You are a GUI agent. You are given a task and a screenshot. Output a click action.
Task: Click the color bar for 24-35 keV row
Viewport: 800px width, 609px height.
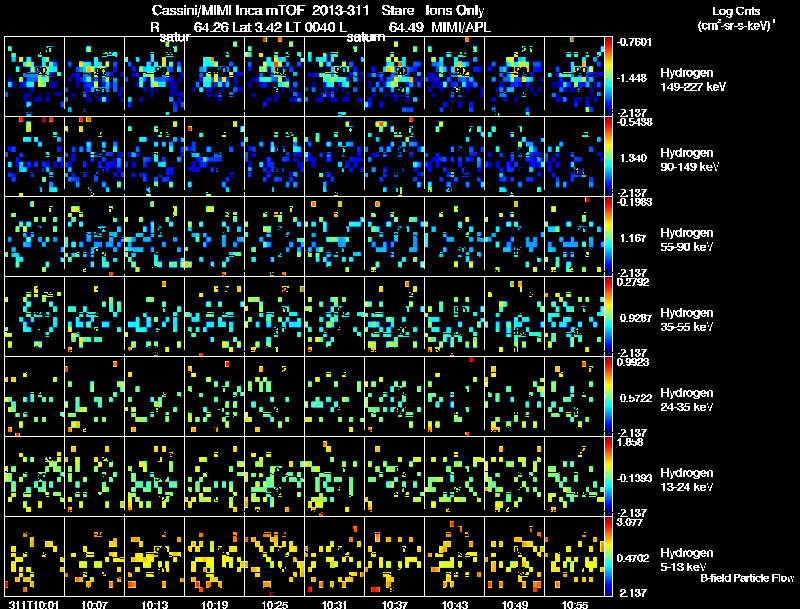click(608, 396)
